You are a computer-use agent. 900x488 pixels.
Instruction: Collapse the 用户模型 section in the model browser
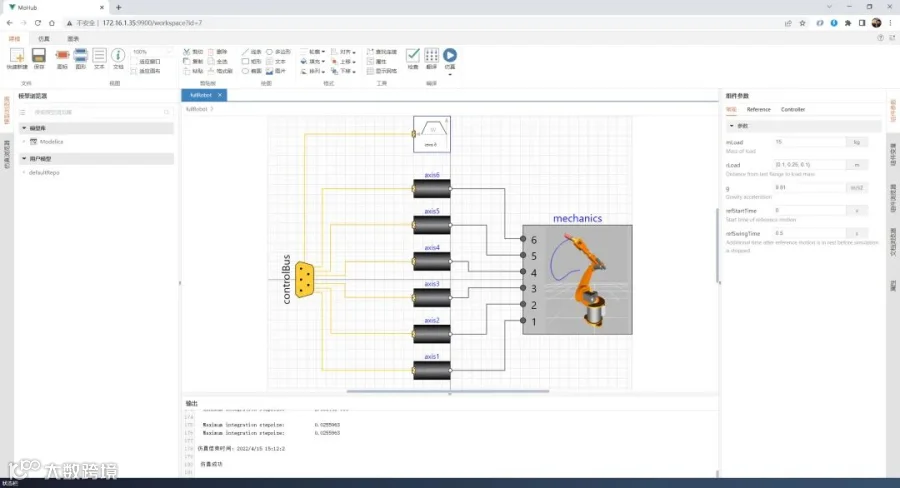coord(24,158)
